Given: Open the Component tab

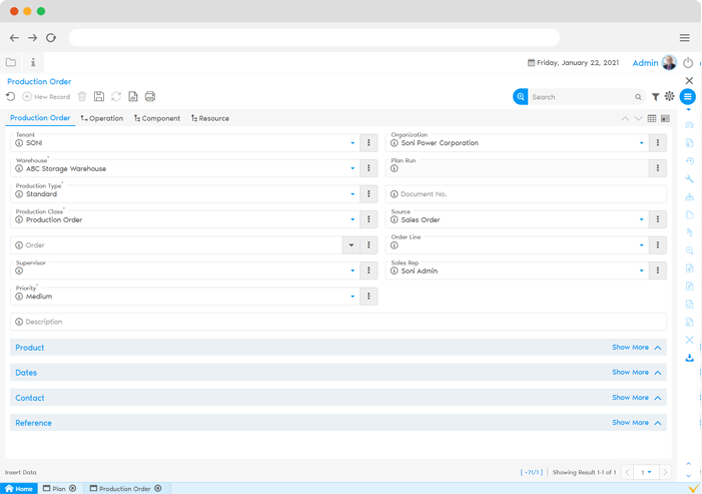Looking at the screenshot, I should coord(156,118).
